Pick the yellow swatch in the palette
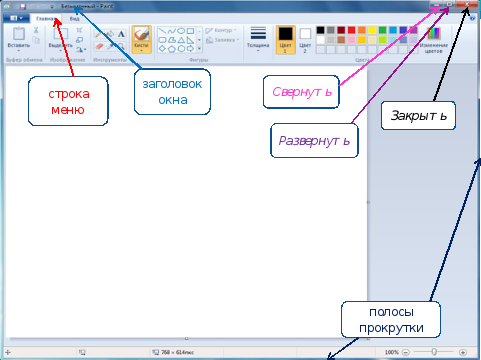Viewport: 481px width, 360px height. coord(372,30)
